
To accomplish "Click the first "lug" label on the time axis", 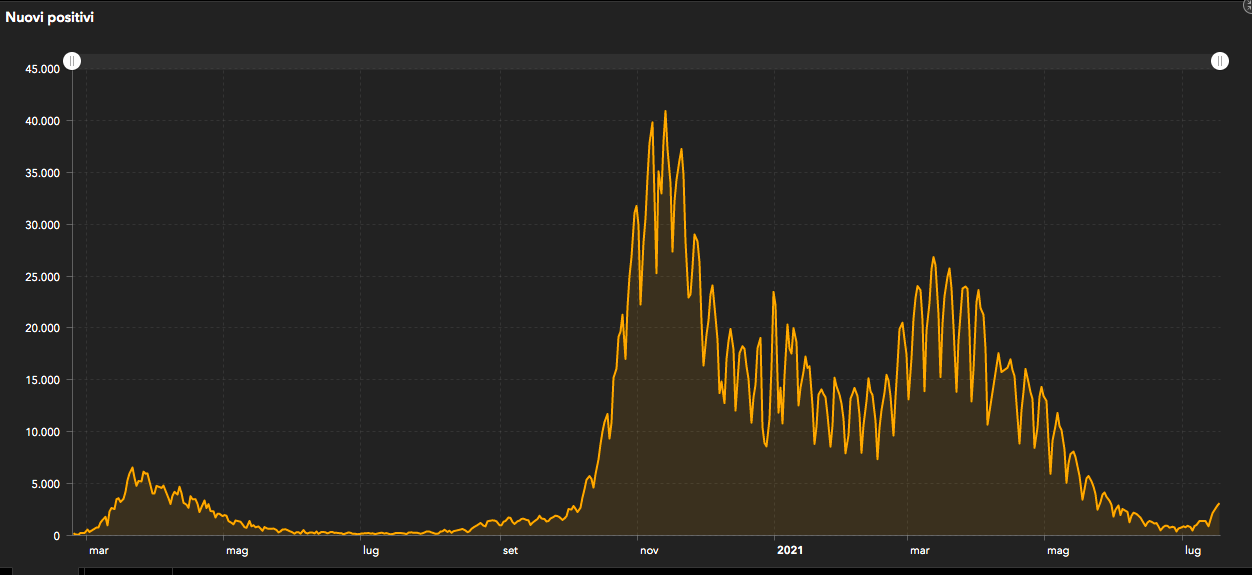I will tap(370, 550).
